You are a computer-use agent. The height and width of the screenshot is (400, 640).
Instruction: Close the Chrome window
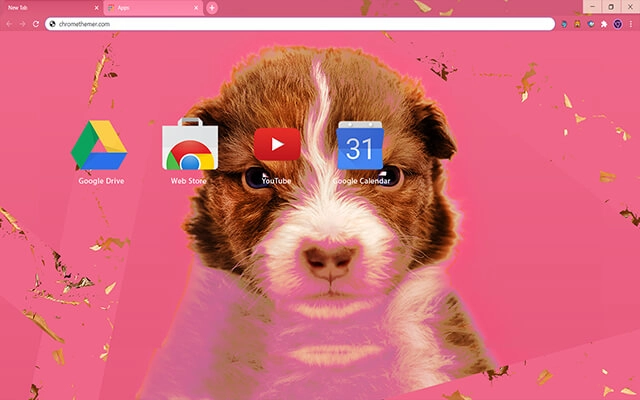point(630,7)
